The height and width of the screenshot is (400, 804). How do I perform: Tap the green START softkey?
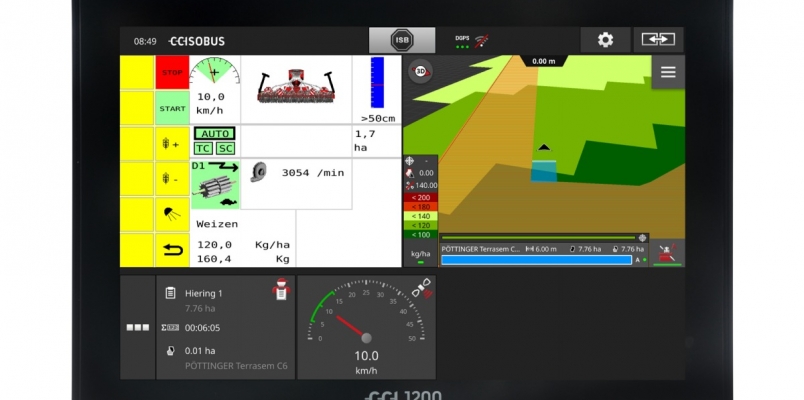coord(172,108)
